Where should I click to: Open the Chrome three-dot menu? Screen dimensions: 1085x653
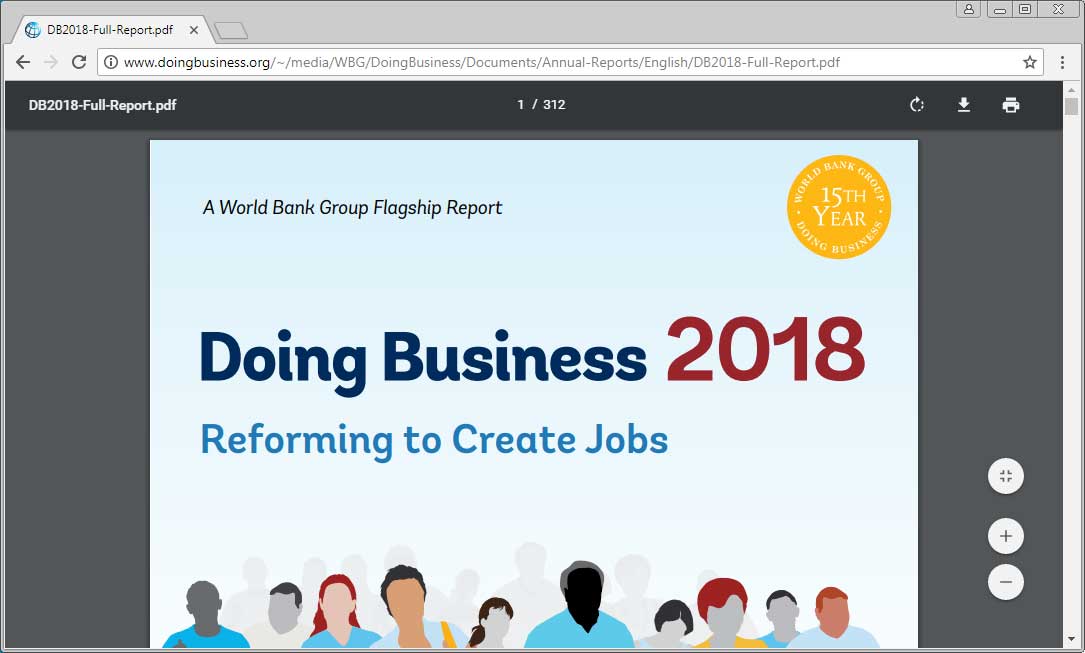(1062, 62)
